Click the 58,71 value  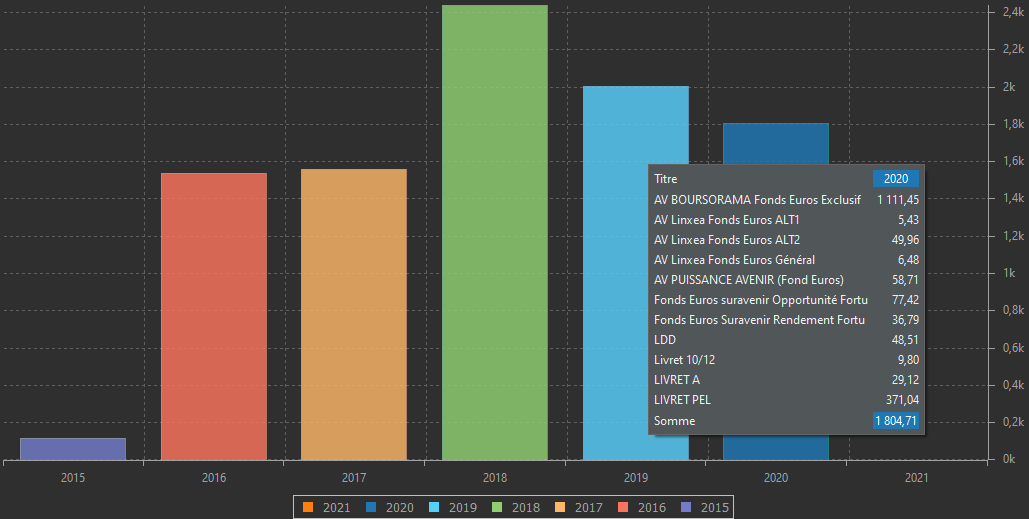[906, 280]
